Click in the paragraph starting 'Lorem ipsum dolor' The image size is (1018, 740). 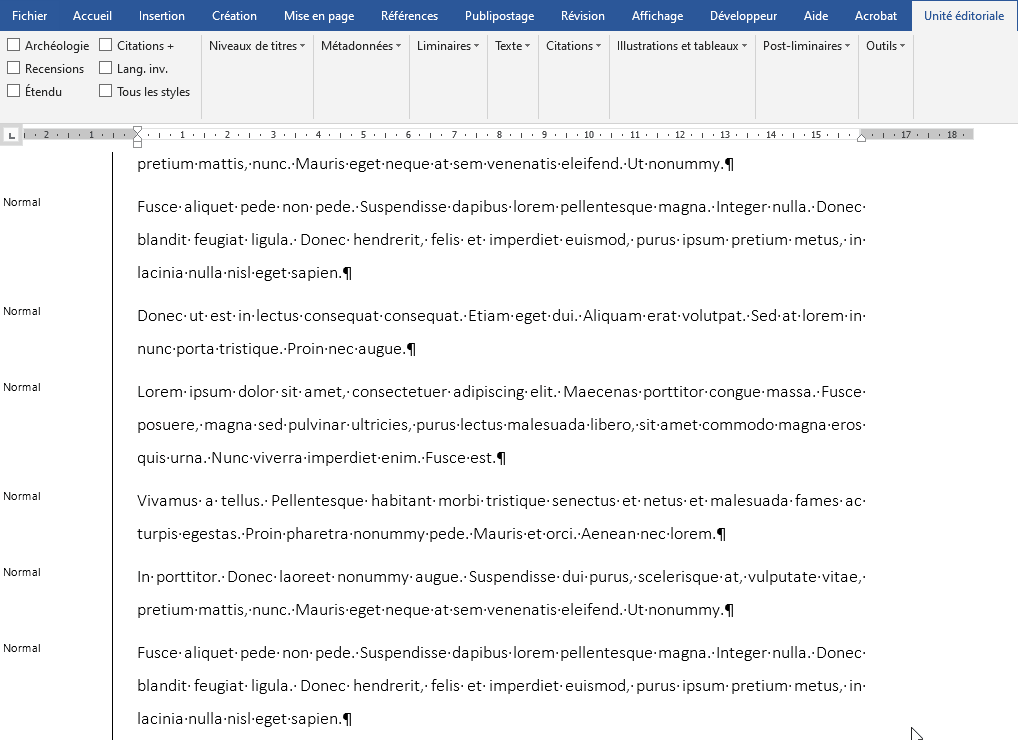coord(501,425)
